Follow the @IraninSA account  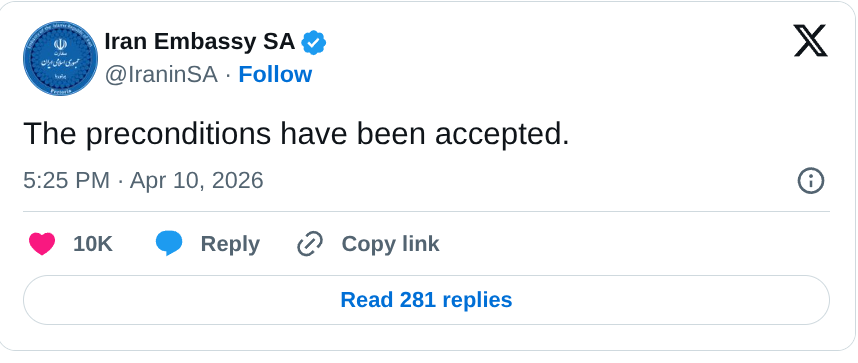point(275,74)
